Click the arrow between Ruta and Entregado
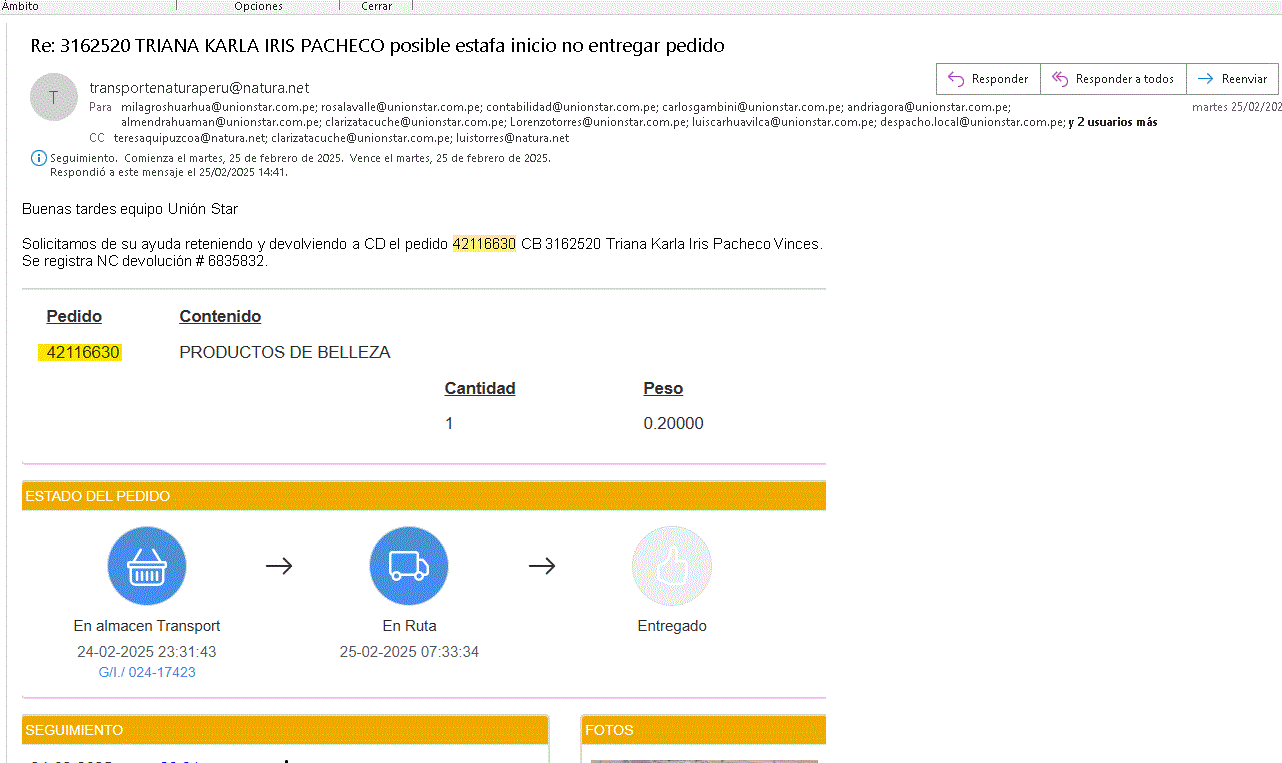 (542, 566)
